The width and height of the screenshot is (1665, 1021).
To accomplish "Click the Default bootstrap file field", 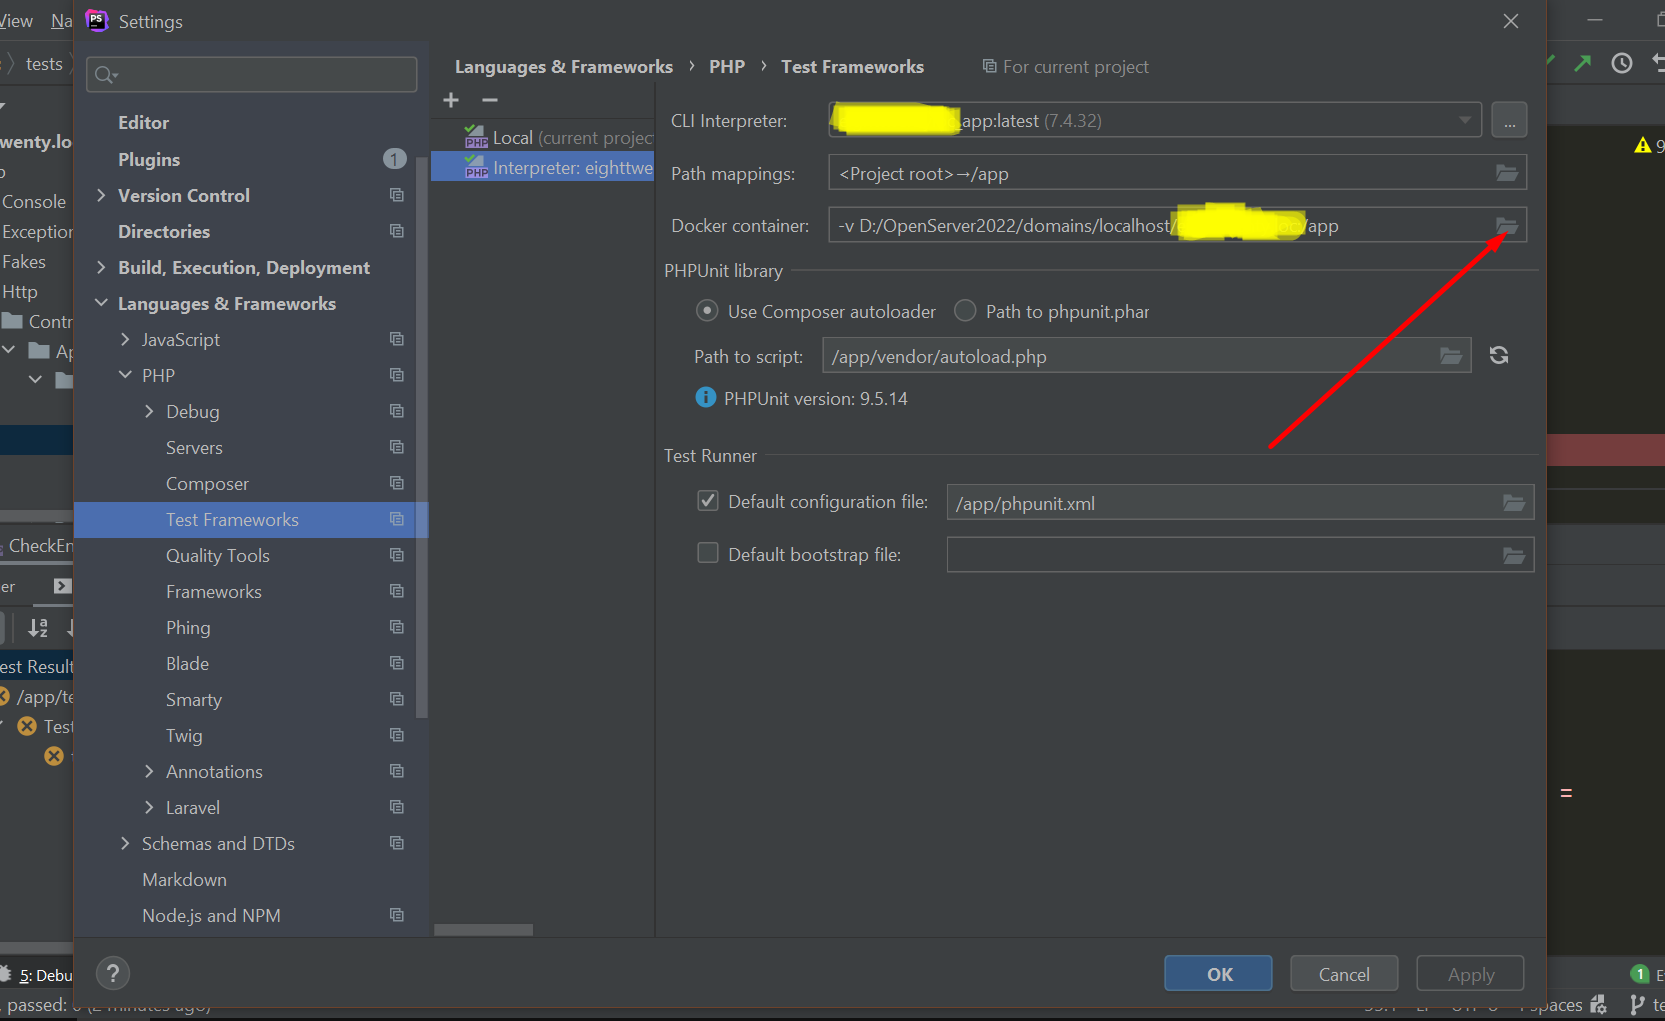I will (1240, 555).
